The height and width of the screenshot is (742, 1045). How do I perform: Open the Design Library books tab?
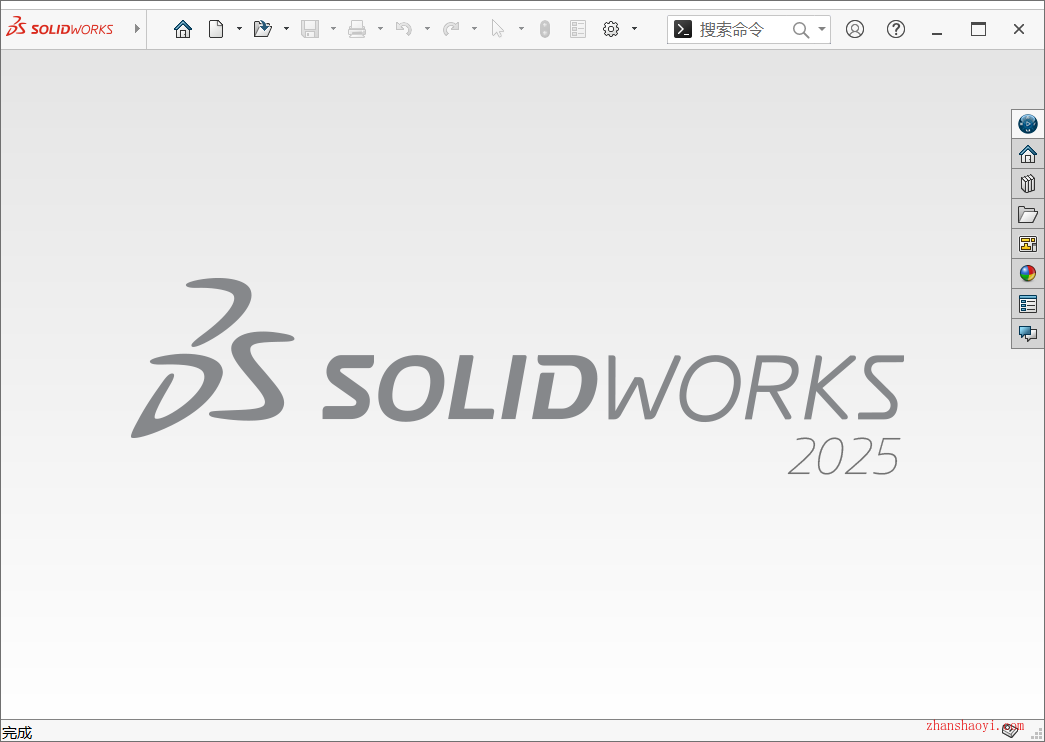1028,184
